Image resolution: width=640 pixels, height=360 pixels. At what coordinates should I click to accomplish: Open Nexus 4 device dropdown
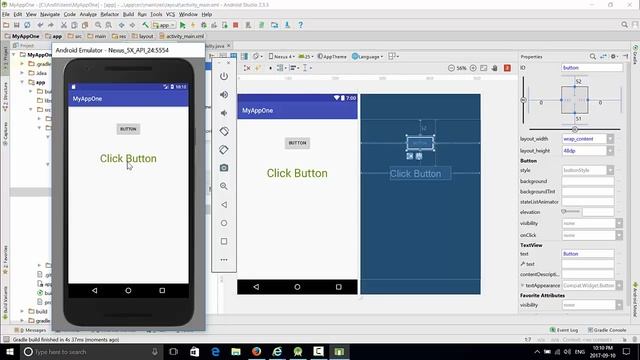(x=281, y=56)
